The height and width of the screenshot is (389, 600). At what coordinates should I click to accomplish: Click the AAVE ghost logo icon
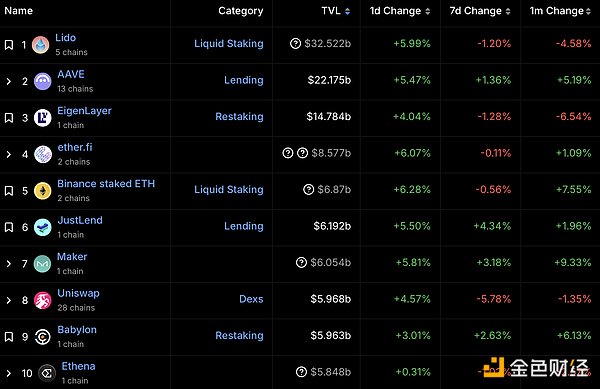click(x=42, y=81)
